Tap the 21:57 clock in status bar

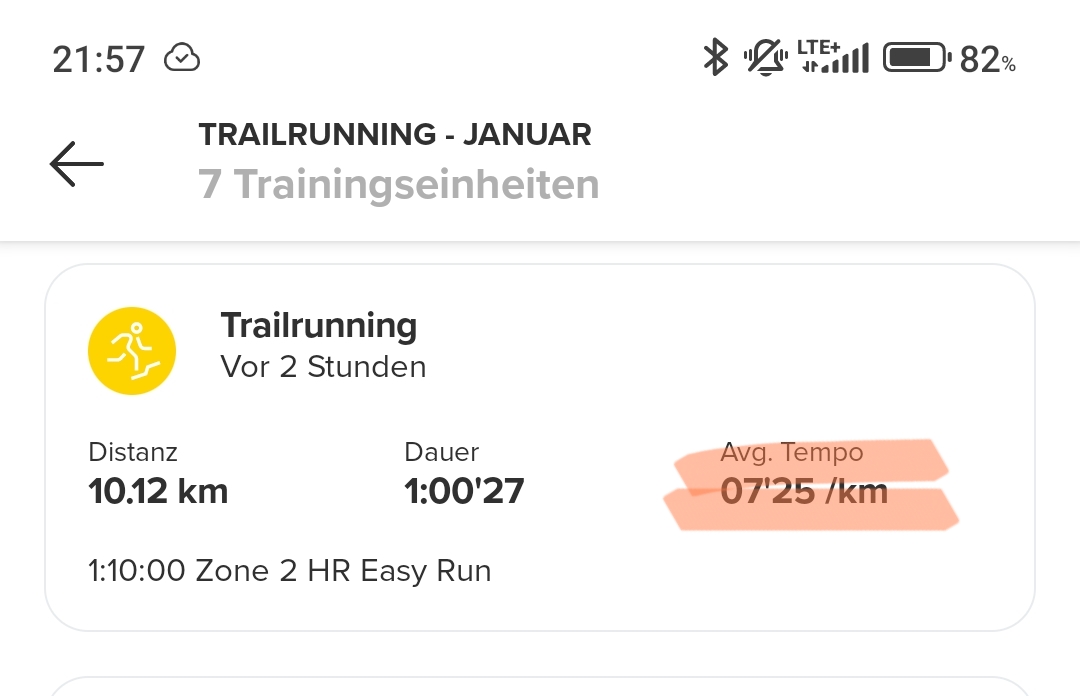[x=98, y=59]
